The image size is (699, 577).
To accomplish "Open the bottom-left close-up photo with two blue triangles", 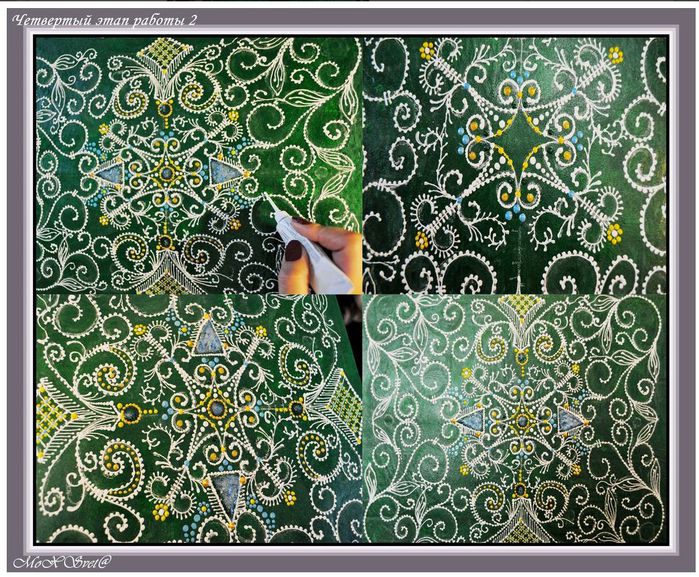I will tap(199, 418).
